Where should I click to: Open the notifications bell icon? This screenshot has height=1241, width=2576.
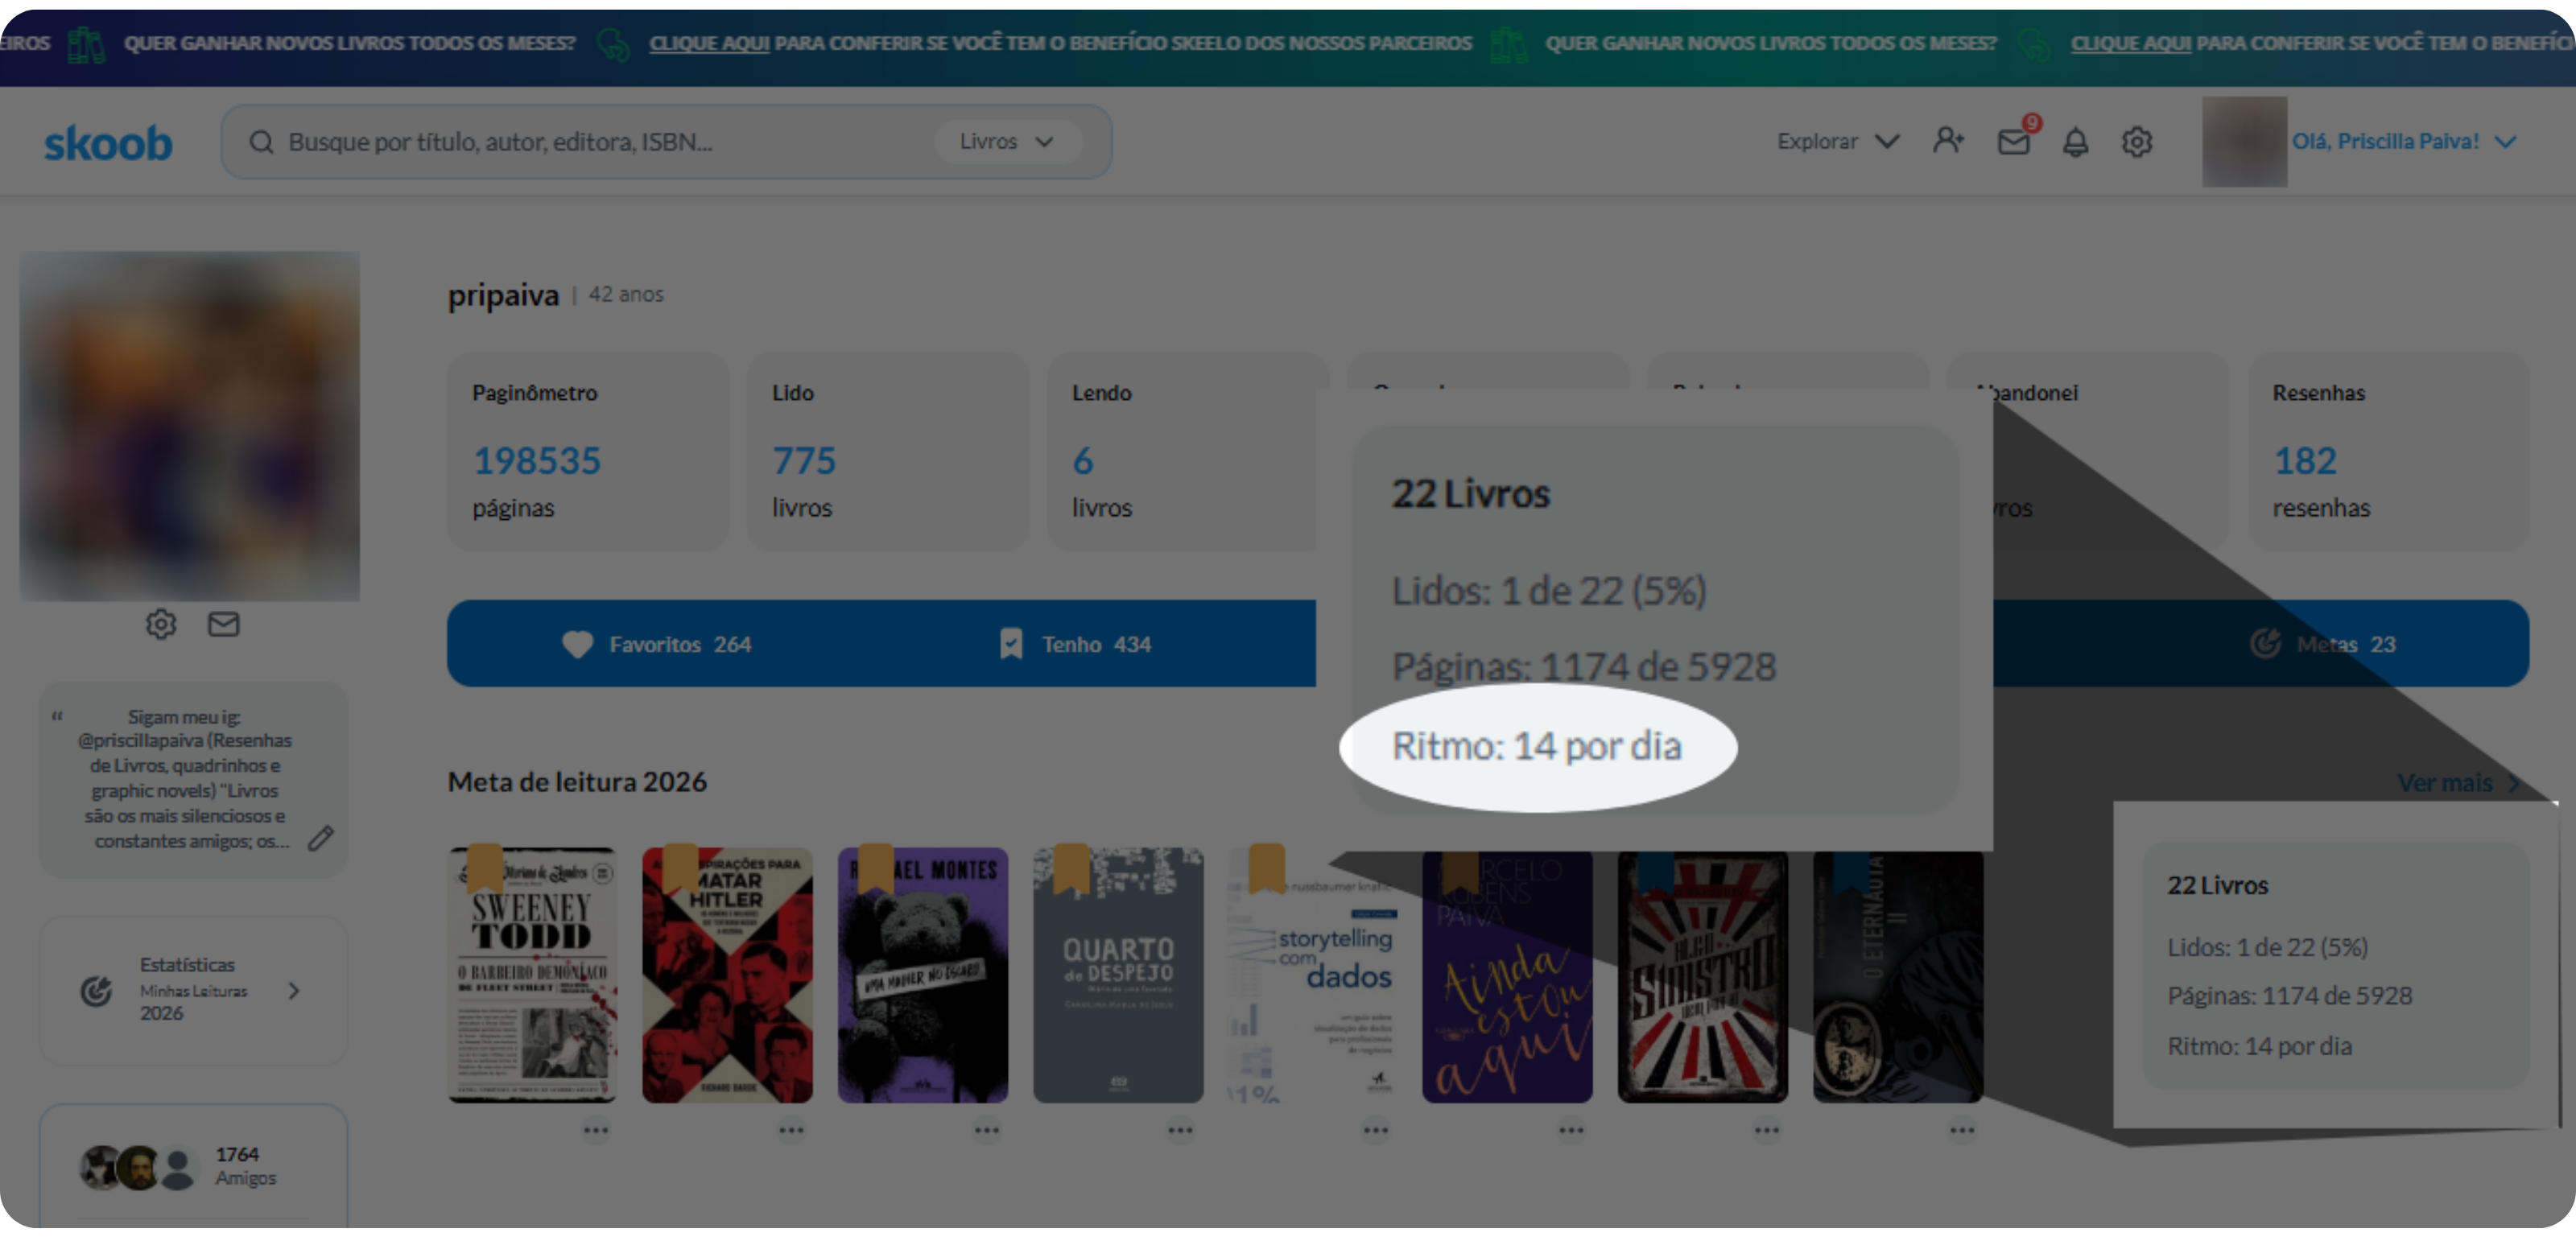point(2076,142)
